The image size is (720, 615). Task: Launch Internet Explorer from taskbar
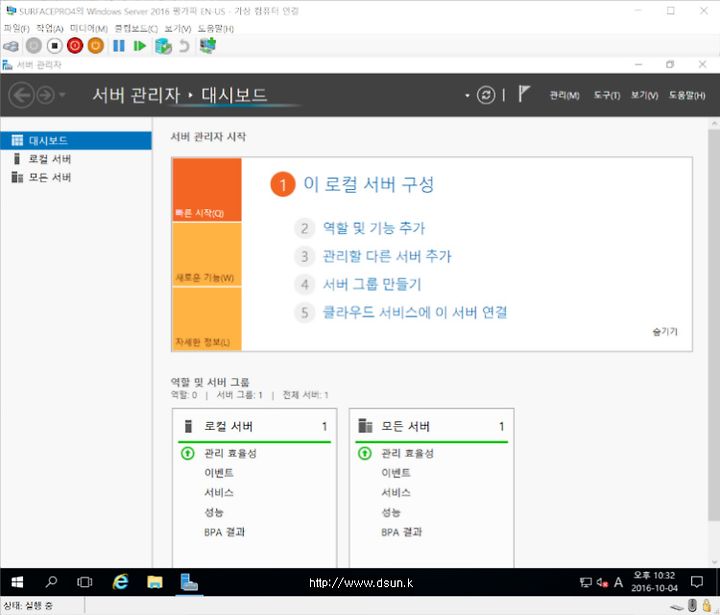[120, 582]
